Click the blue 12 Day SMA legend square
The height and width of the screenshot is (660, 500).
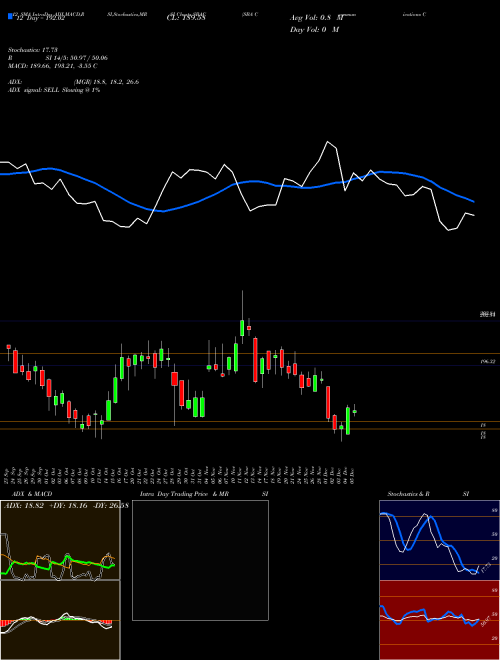pos(10,17)
